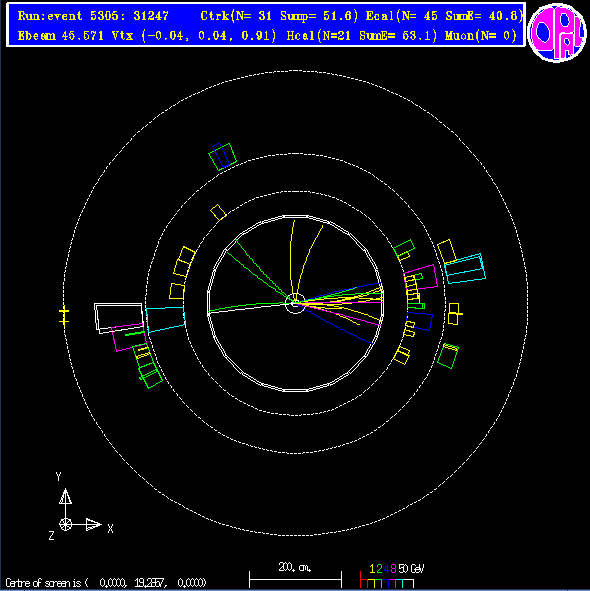This screenshot has width=590, height=591.
Task: Click the yellow muon hits at far left
Action: [x=64, y=316]
